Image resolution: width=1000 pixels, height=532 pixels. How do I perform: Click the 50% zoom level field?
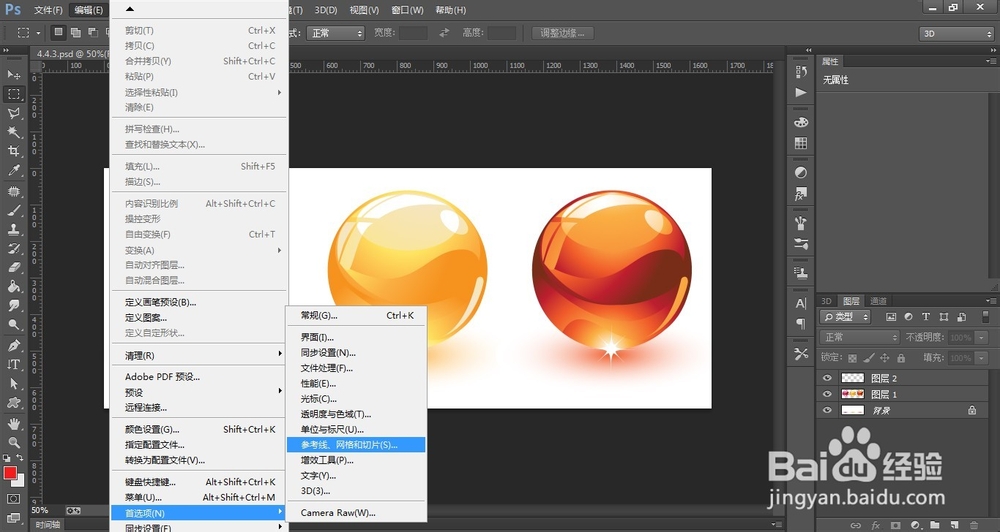pos(40,510)
